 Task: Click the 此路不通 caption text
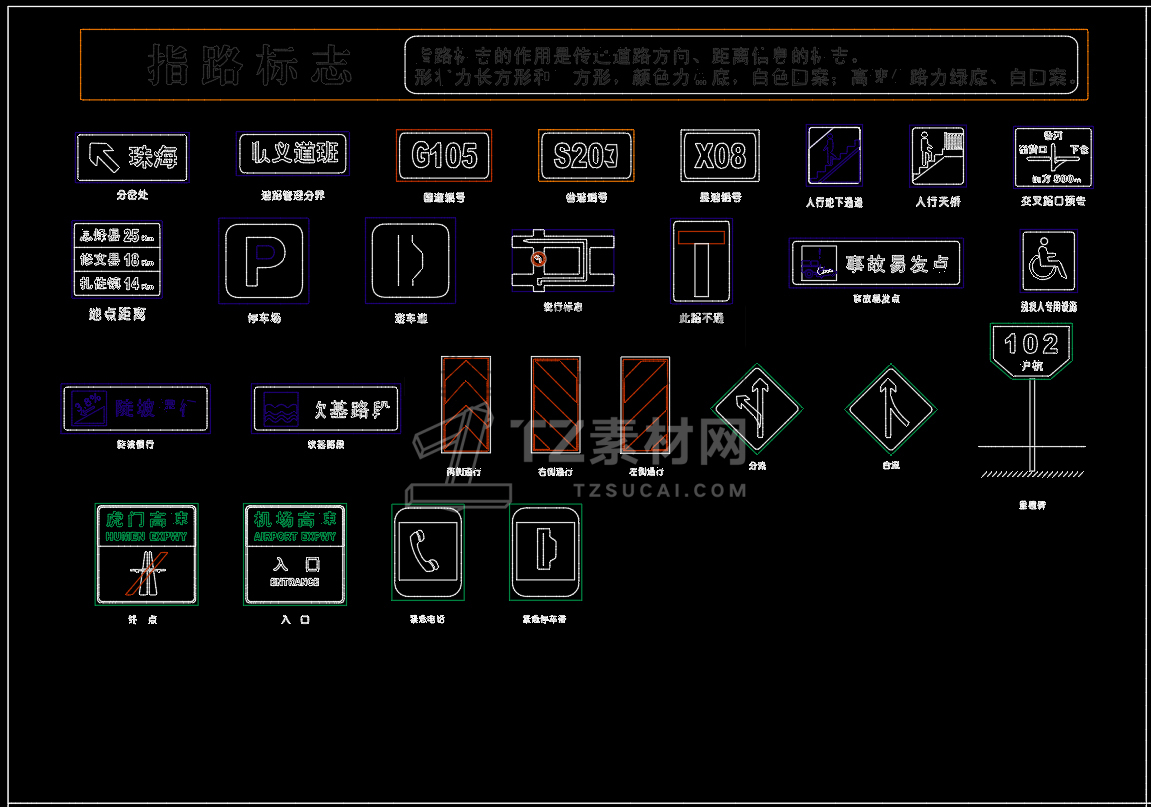(701, 318)
